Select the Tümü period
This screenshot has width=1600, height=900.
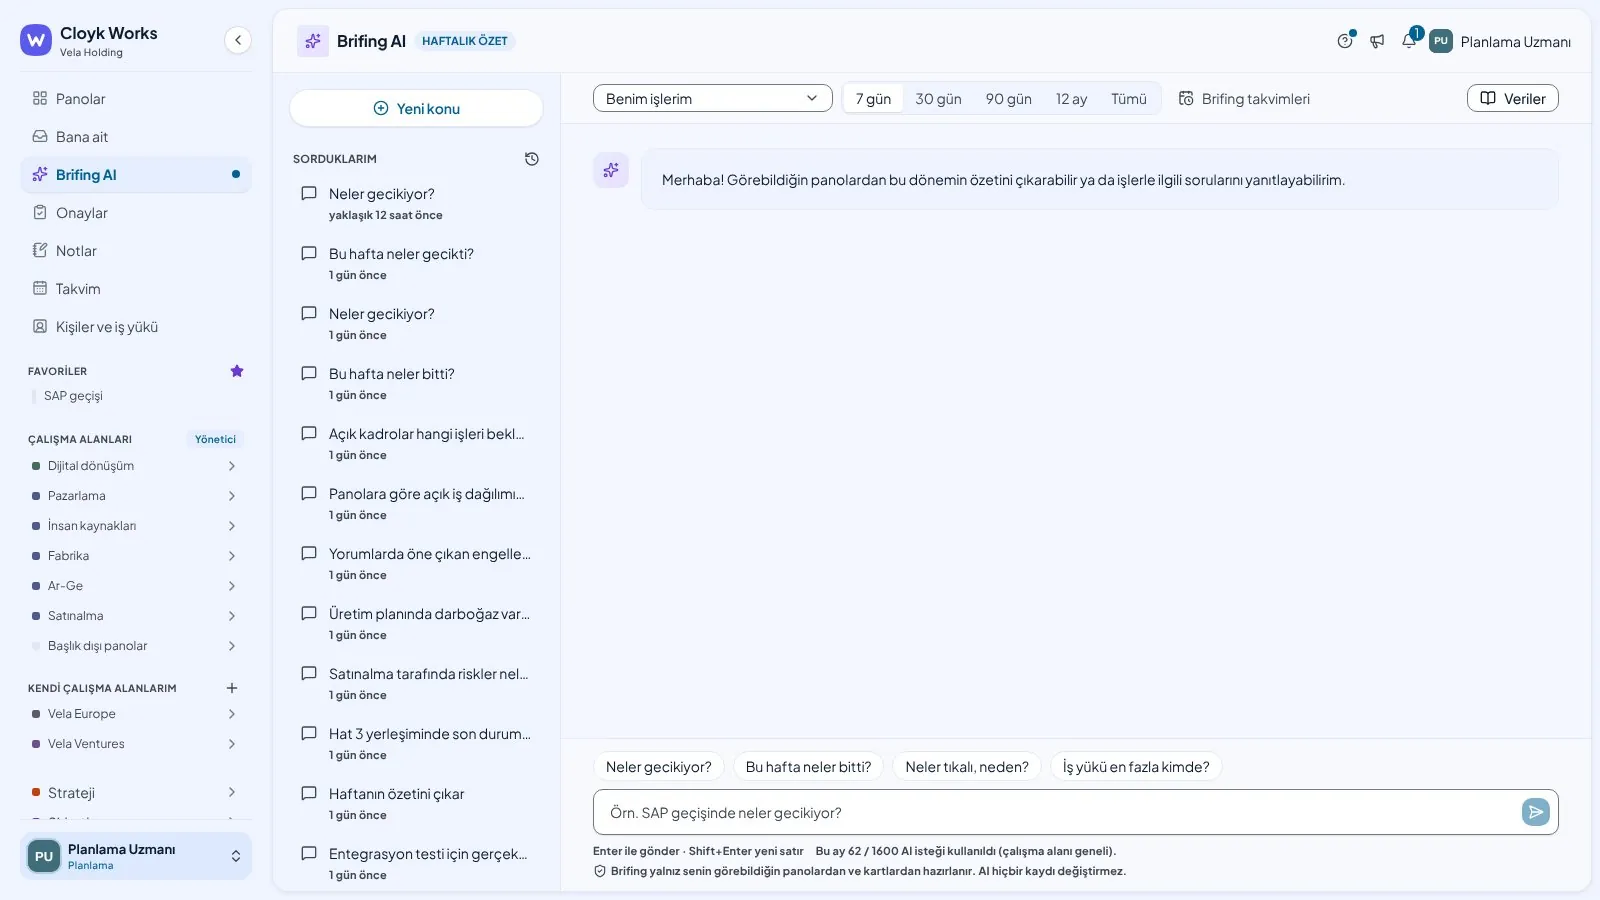(x=1129, y=99)
